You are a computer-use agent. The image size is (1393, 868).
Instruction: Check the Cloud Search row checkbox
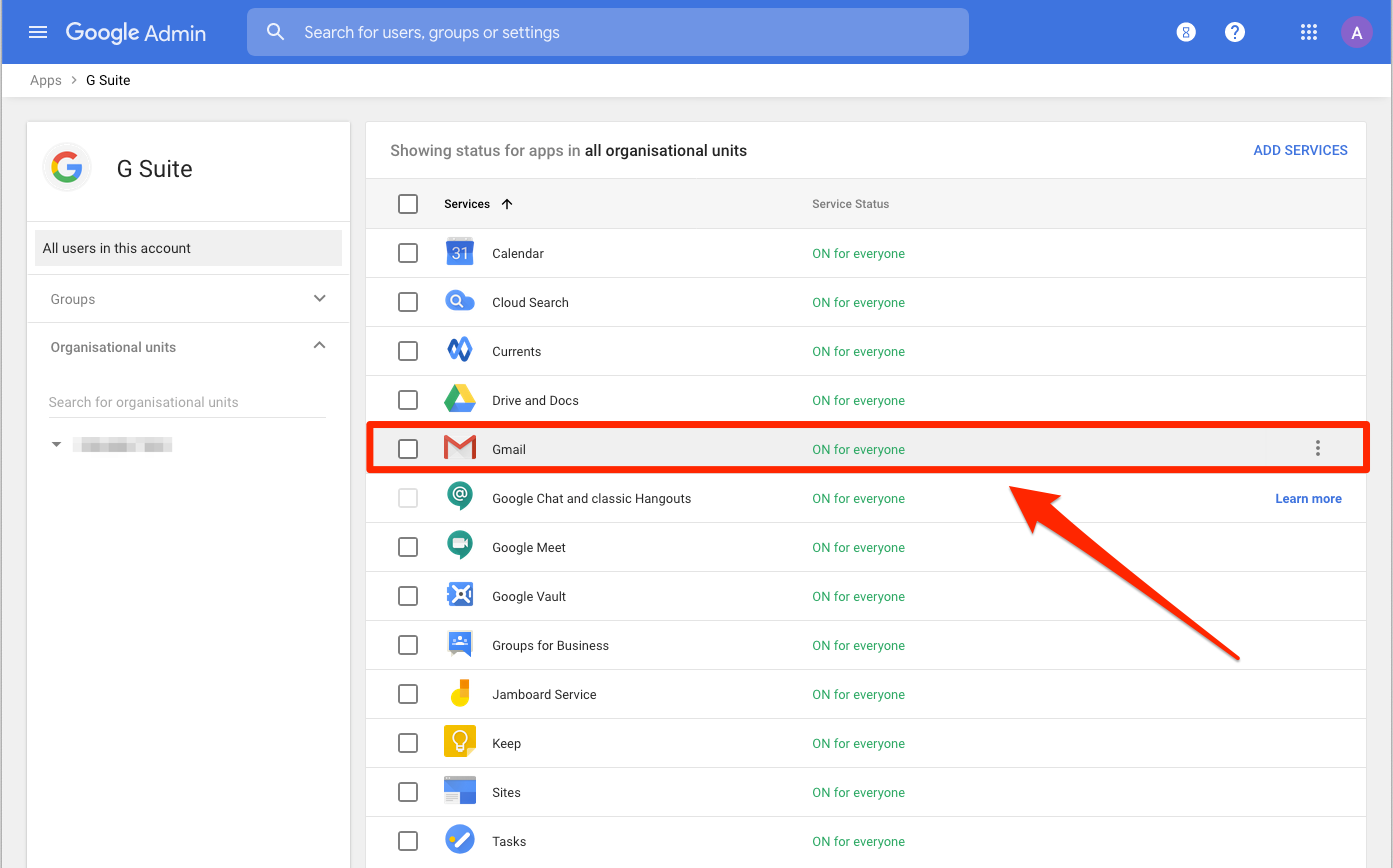point(408,302)
